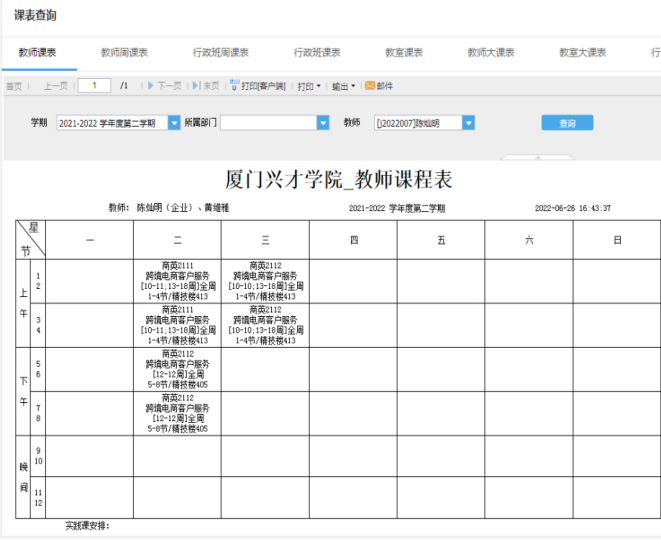
Task: Click semester text under the table title
Action: tap(397, 208)
